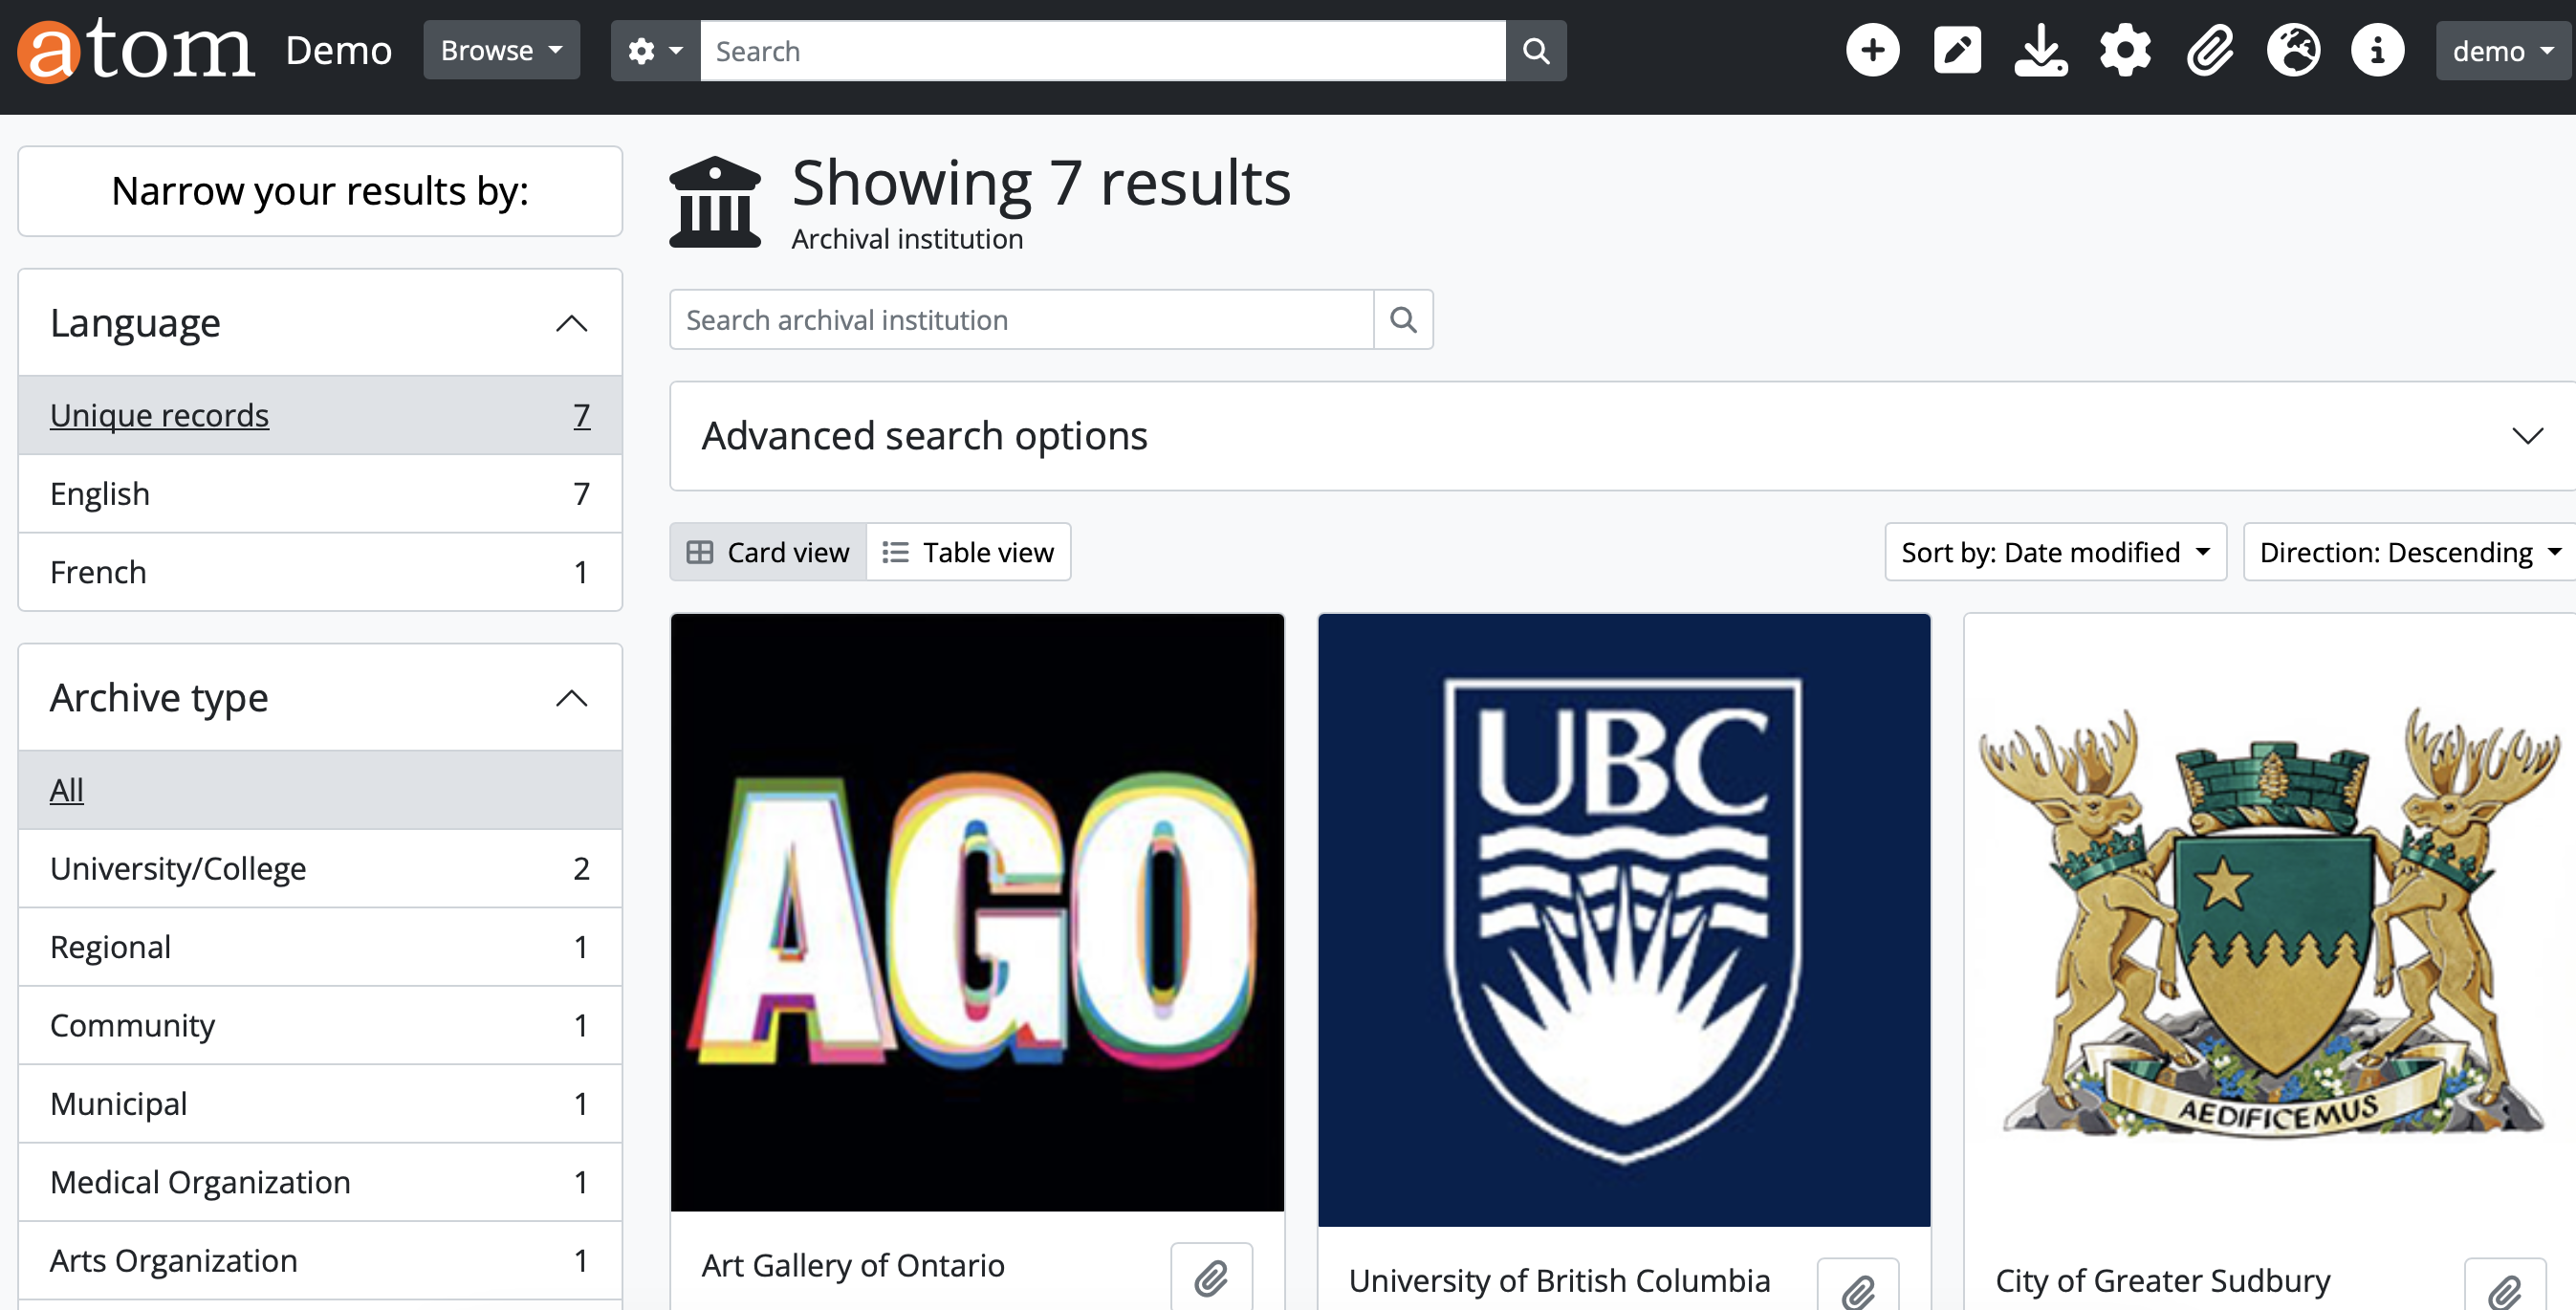Click the Search archival institution field
The image size is (2576, 1310).
point(1021,320)
